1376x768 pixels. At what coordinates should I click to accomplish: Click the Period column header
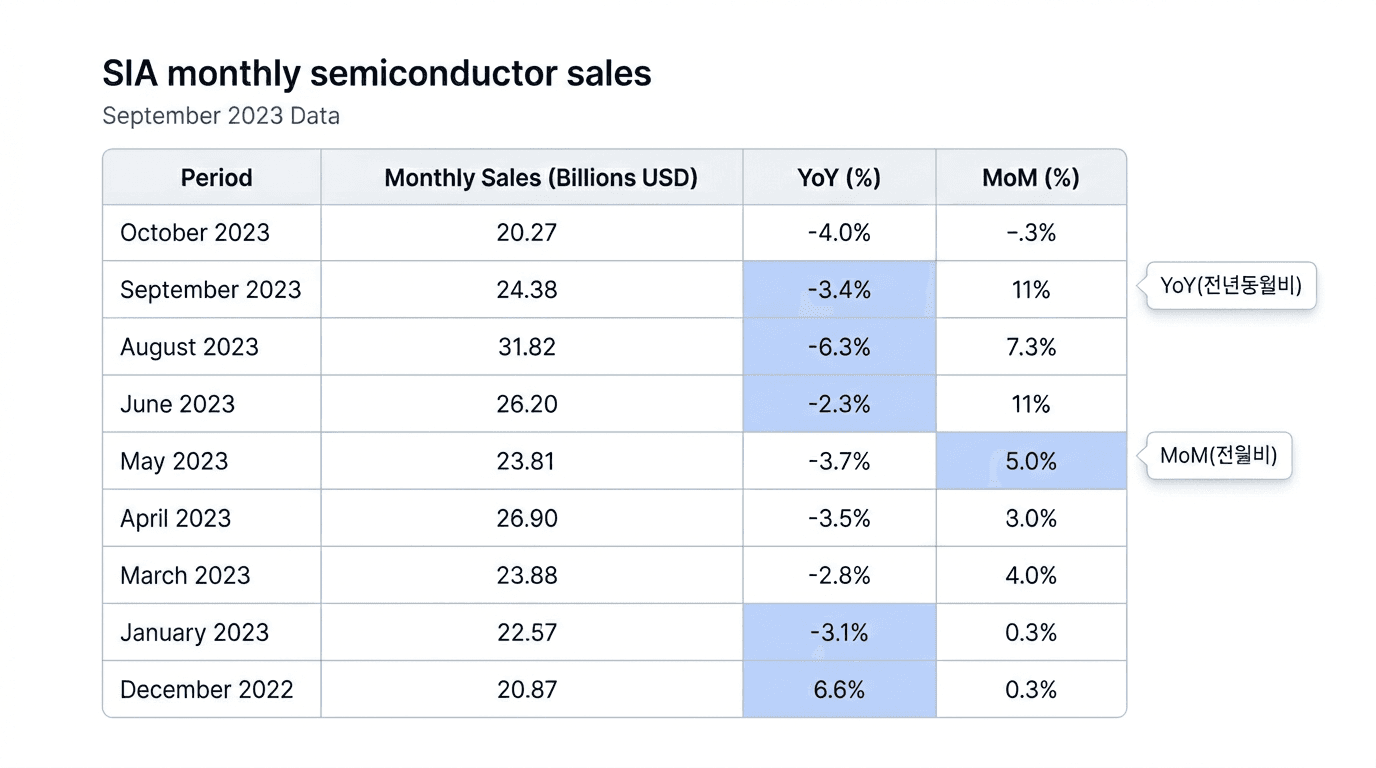(216, 178)
